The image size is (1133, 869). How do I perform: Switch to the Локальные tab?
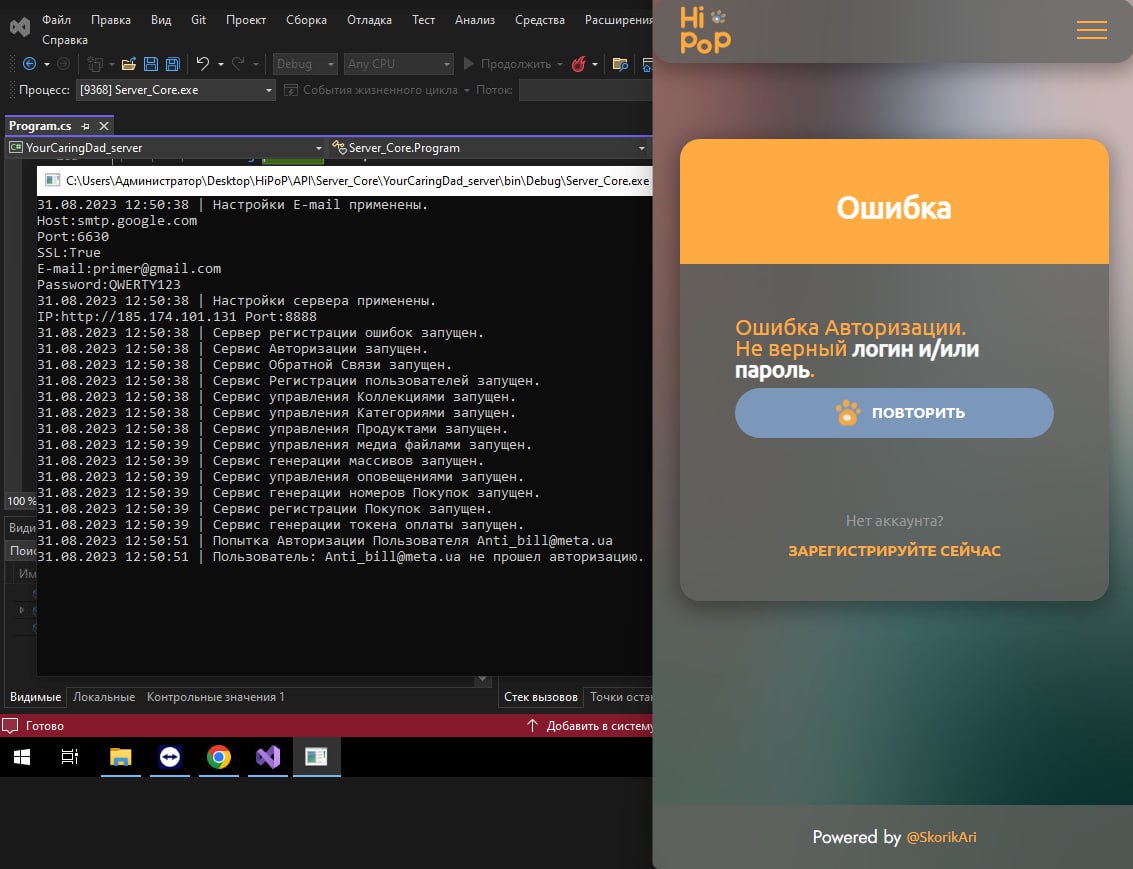click(104, 697)
